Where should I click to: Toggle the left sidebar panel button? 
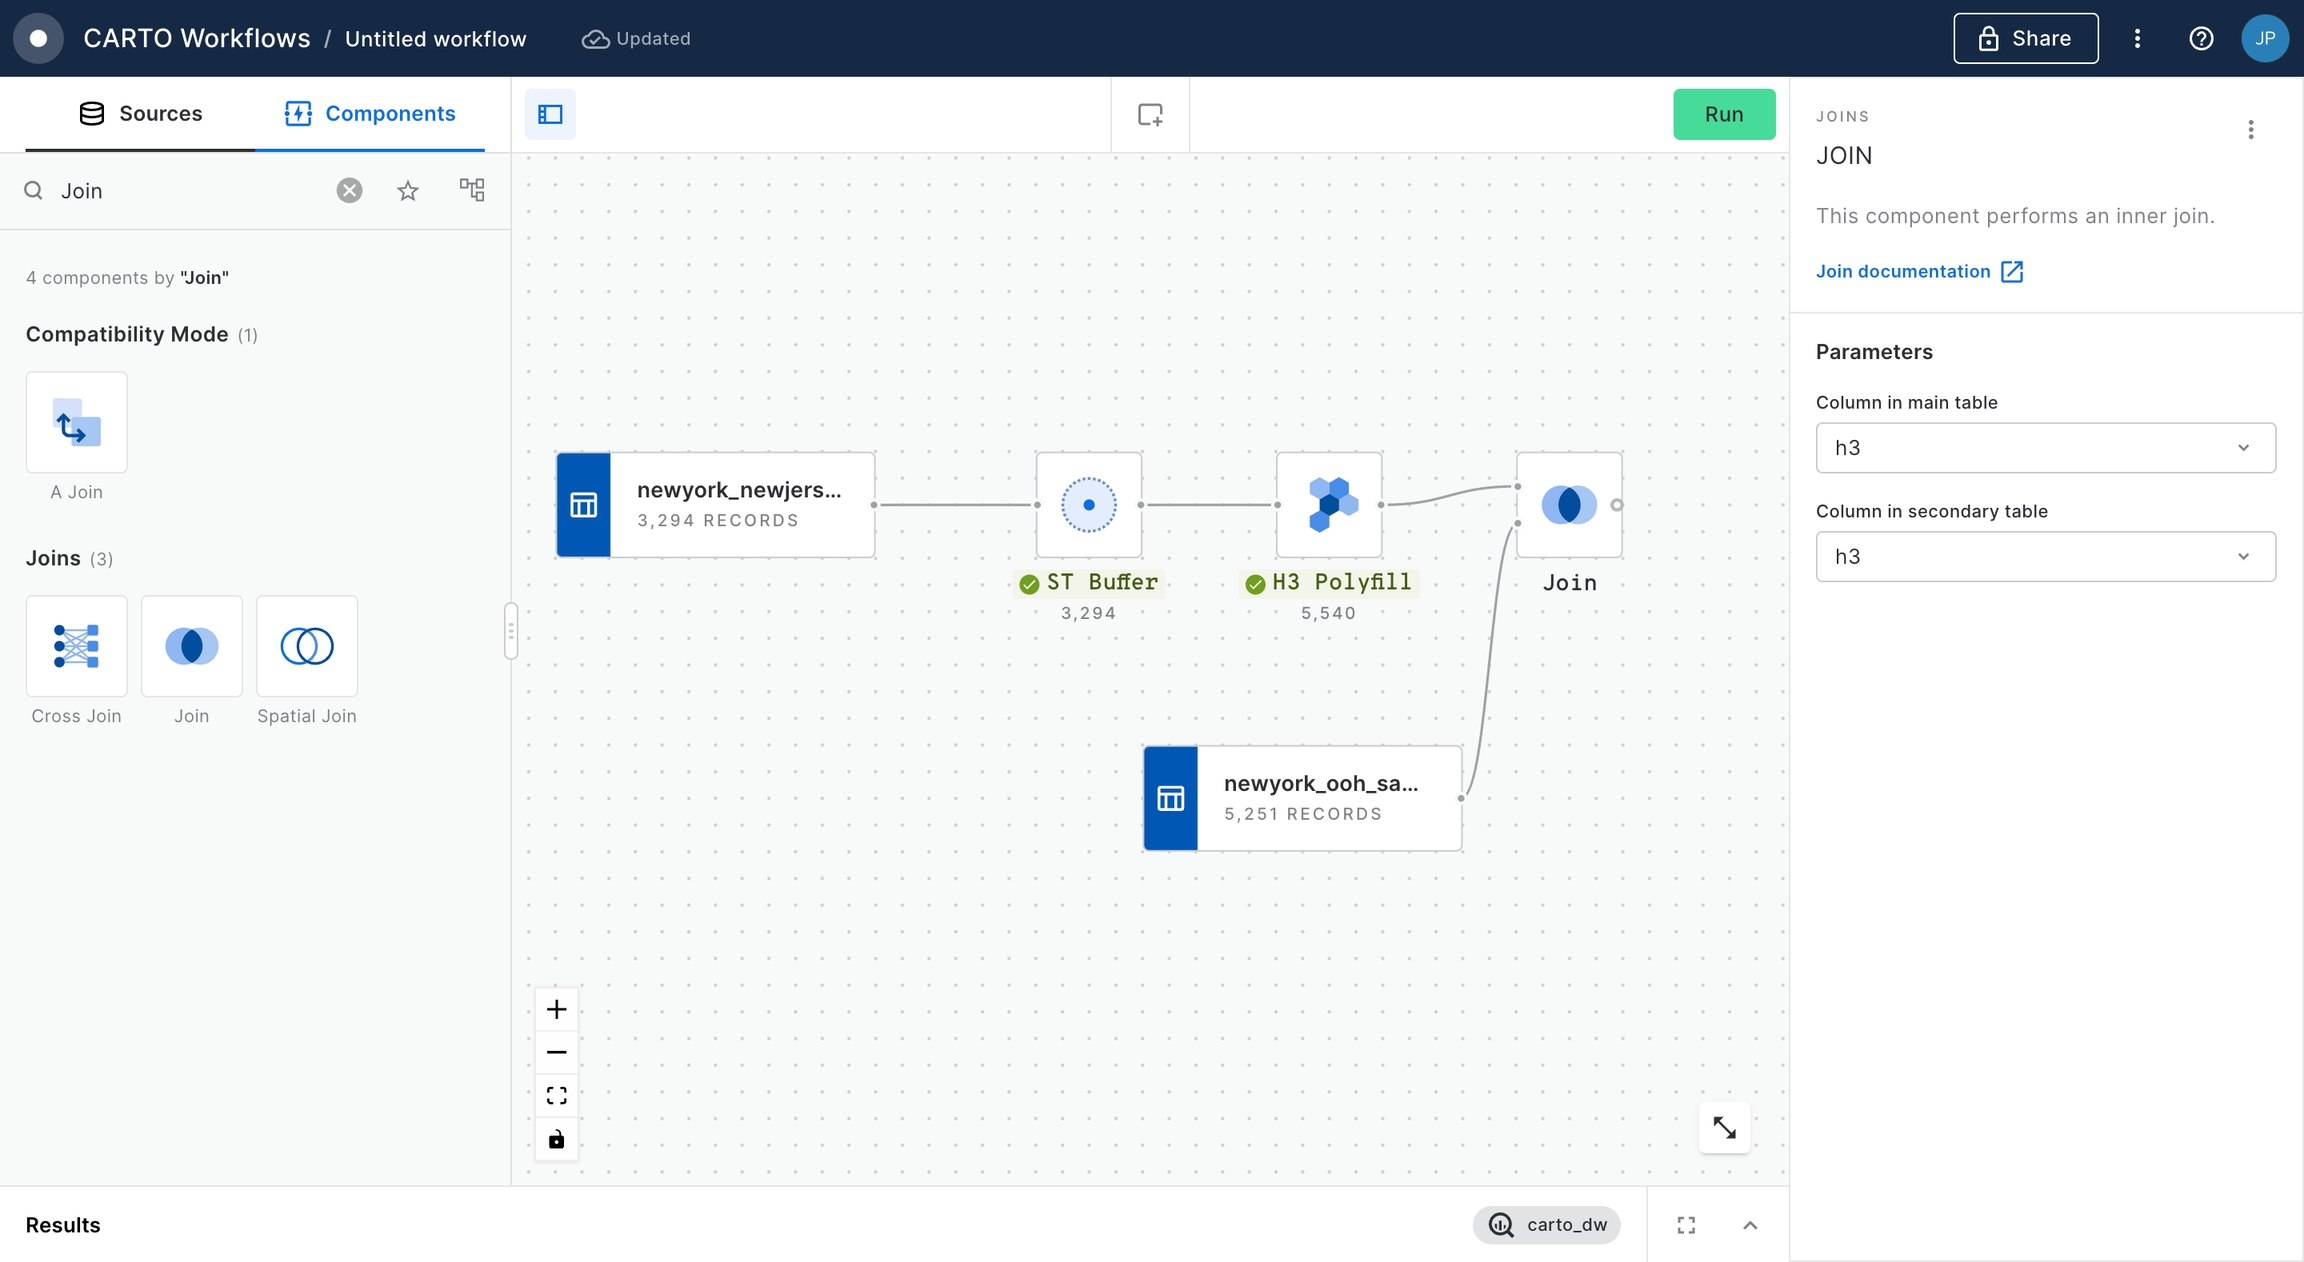point(550,114)
